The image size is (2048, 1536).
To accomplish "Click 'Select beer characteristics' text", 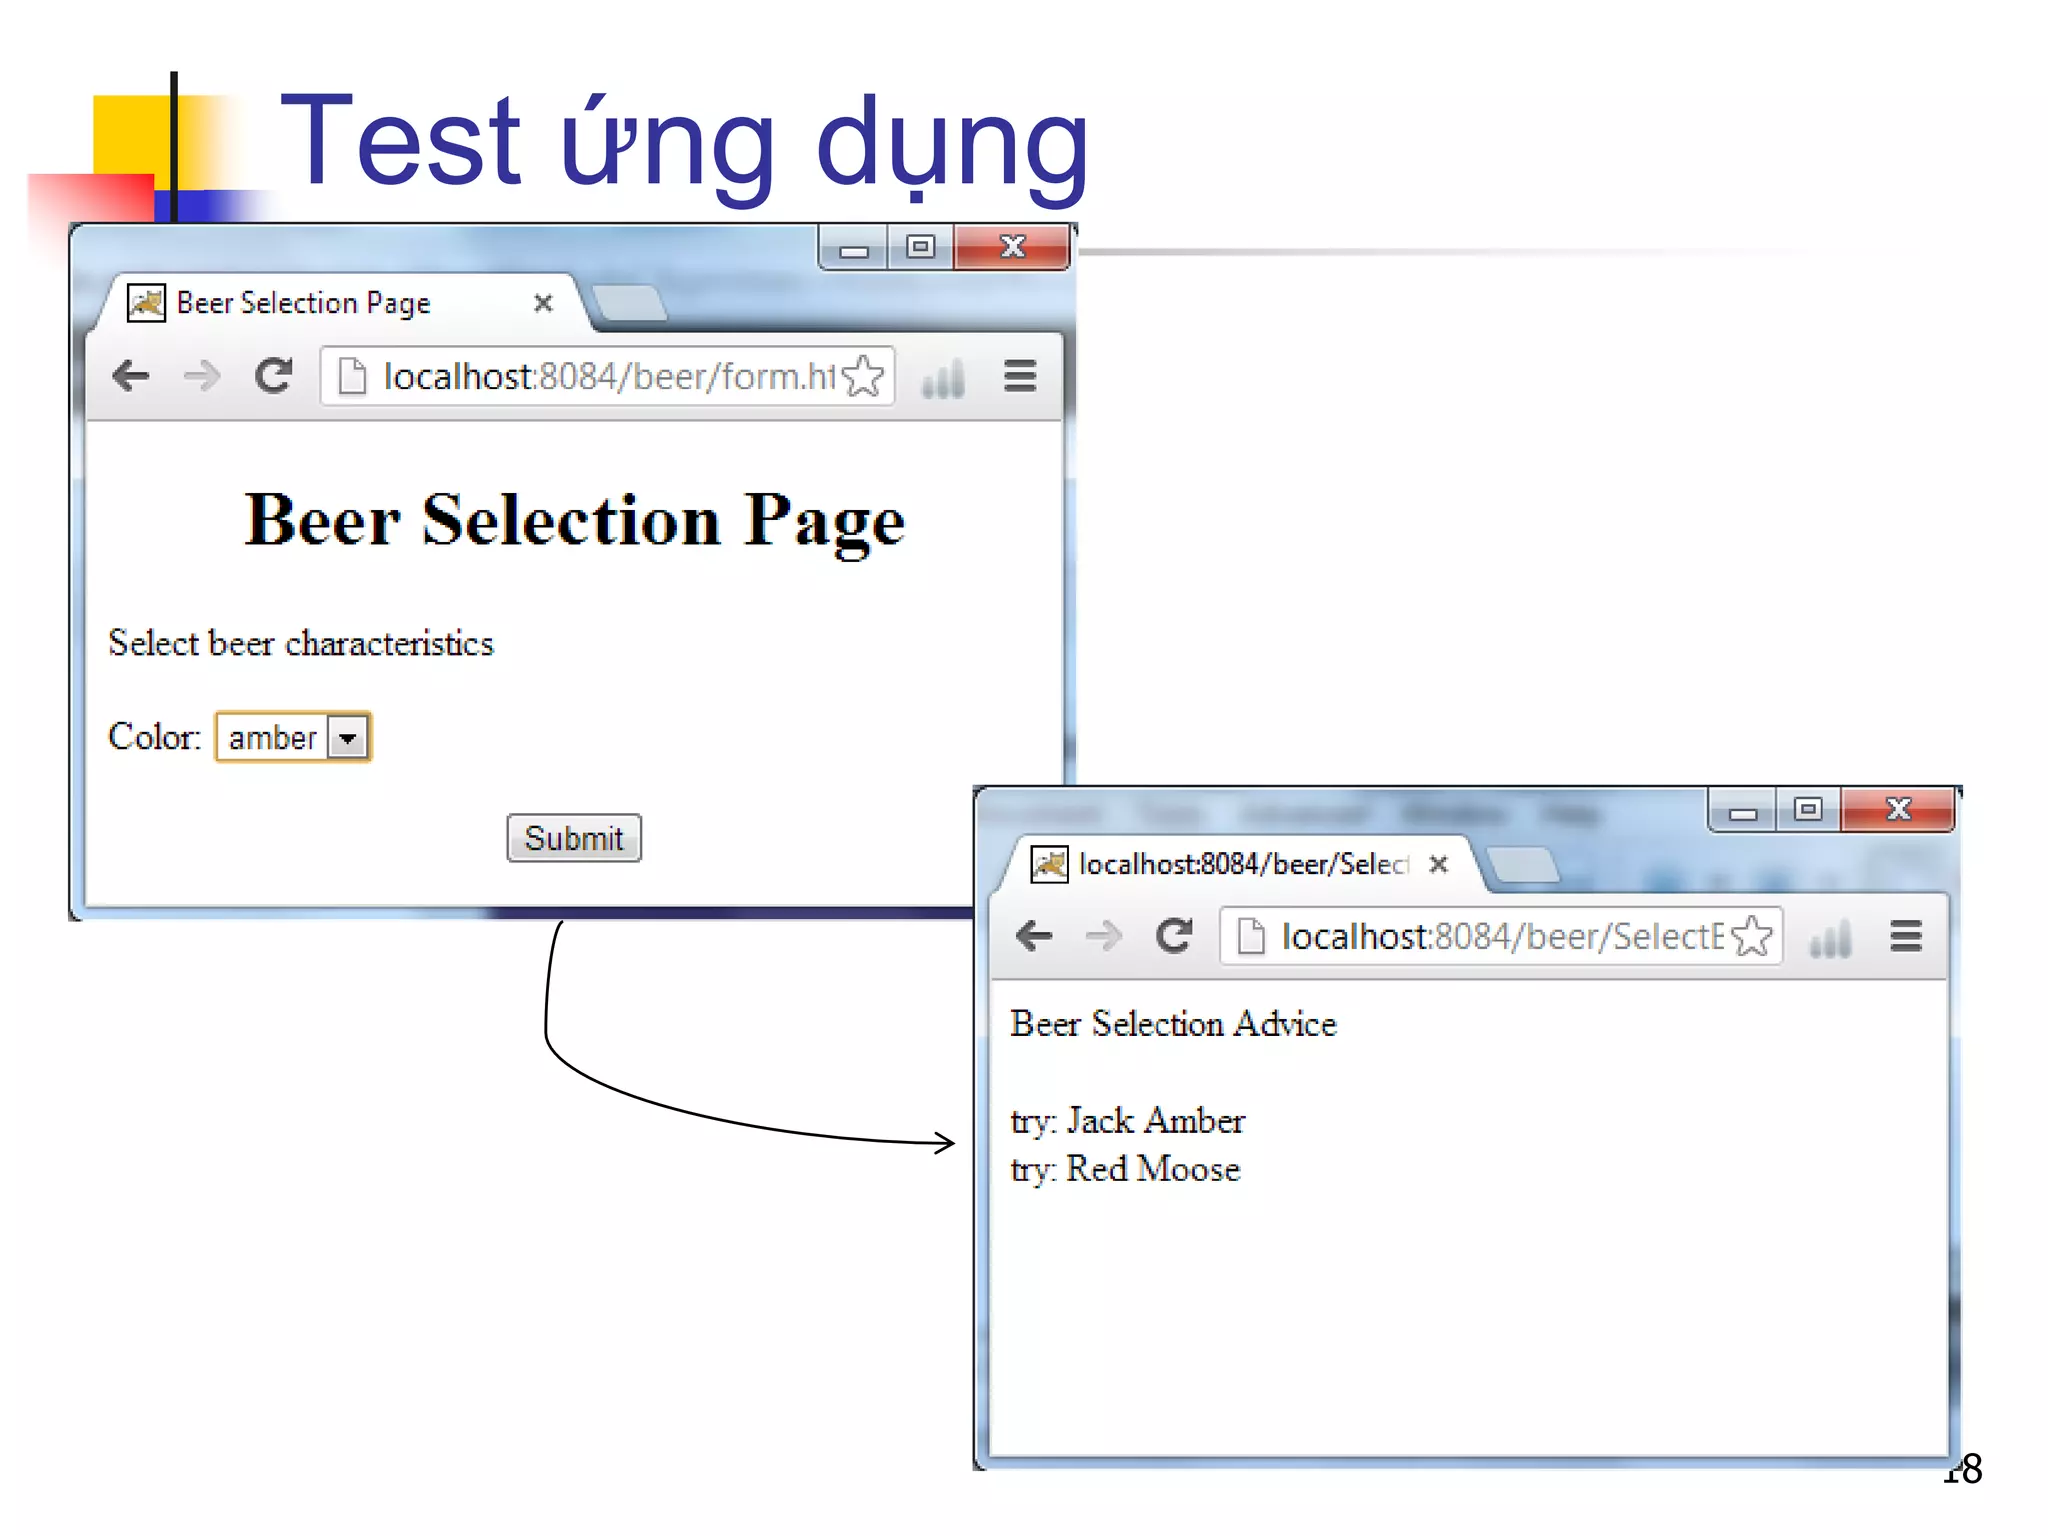I will pyautogui.click(x=301, y=643).
